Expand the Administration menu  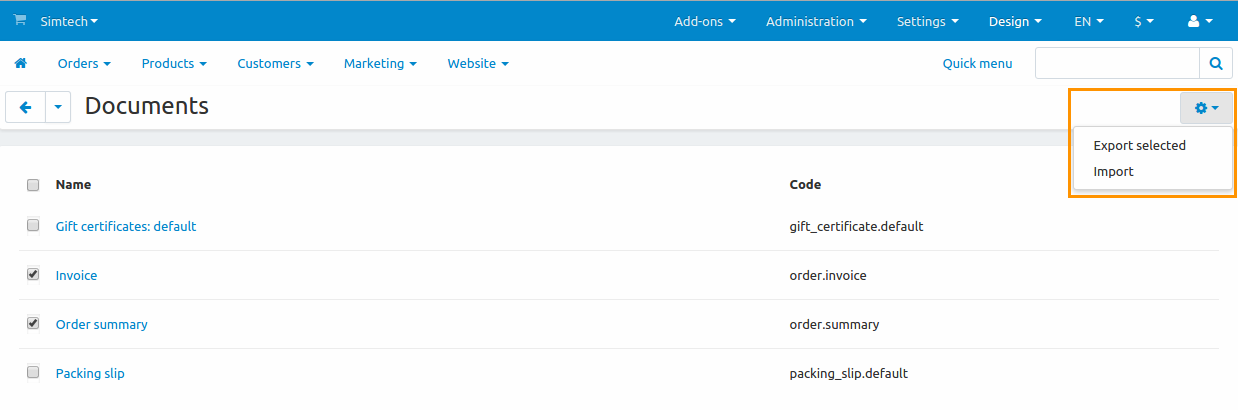click(x=816, y=21)
